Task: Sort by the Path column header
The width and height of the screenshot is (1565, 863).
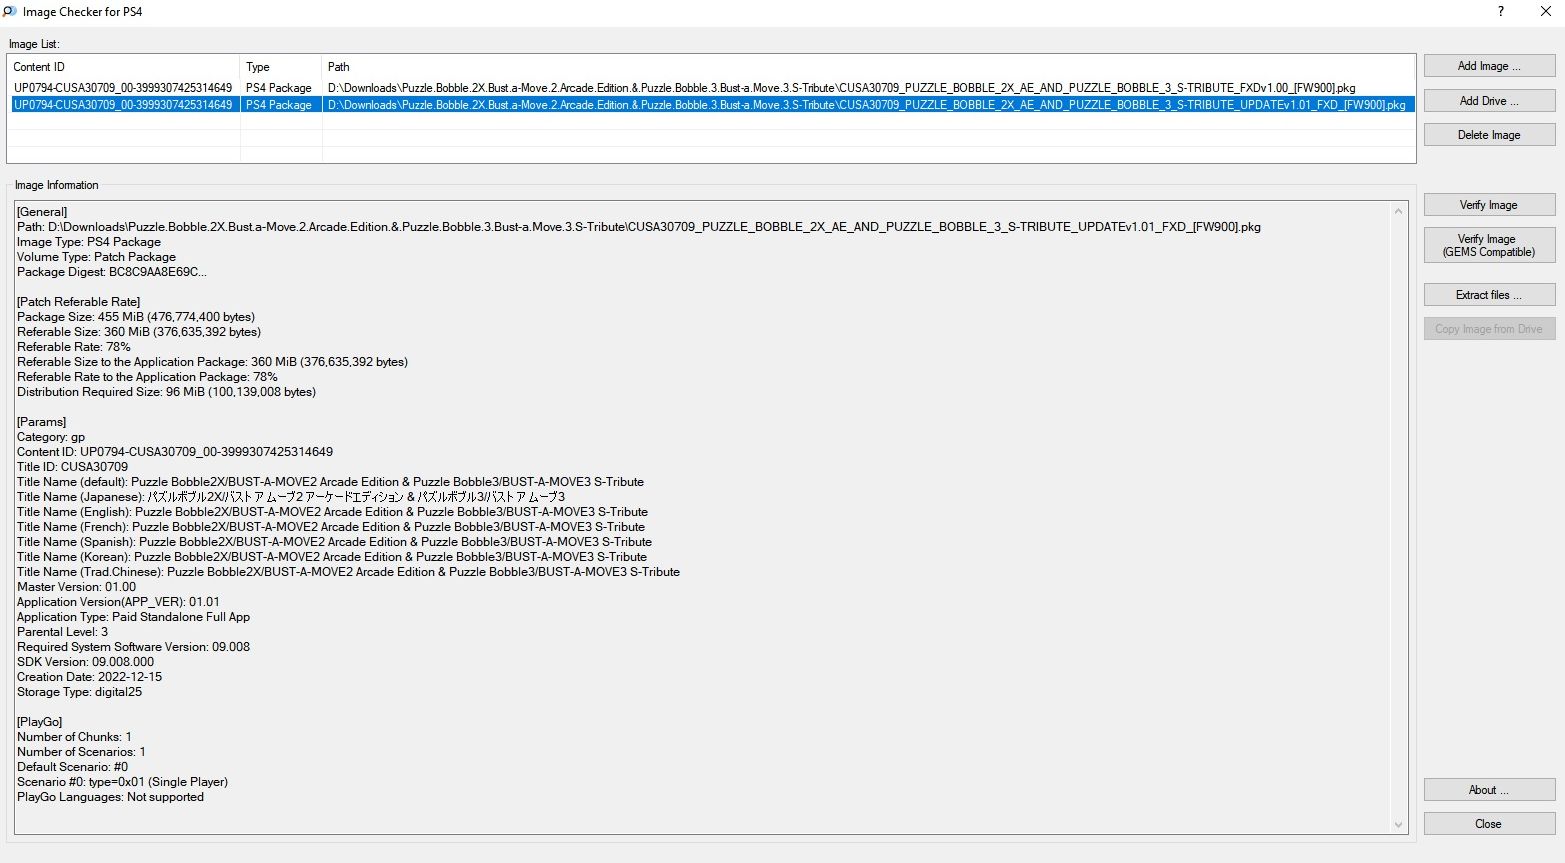Action: [x=869, y=67]
